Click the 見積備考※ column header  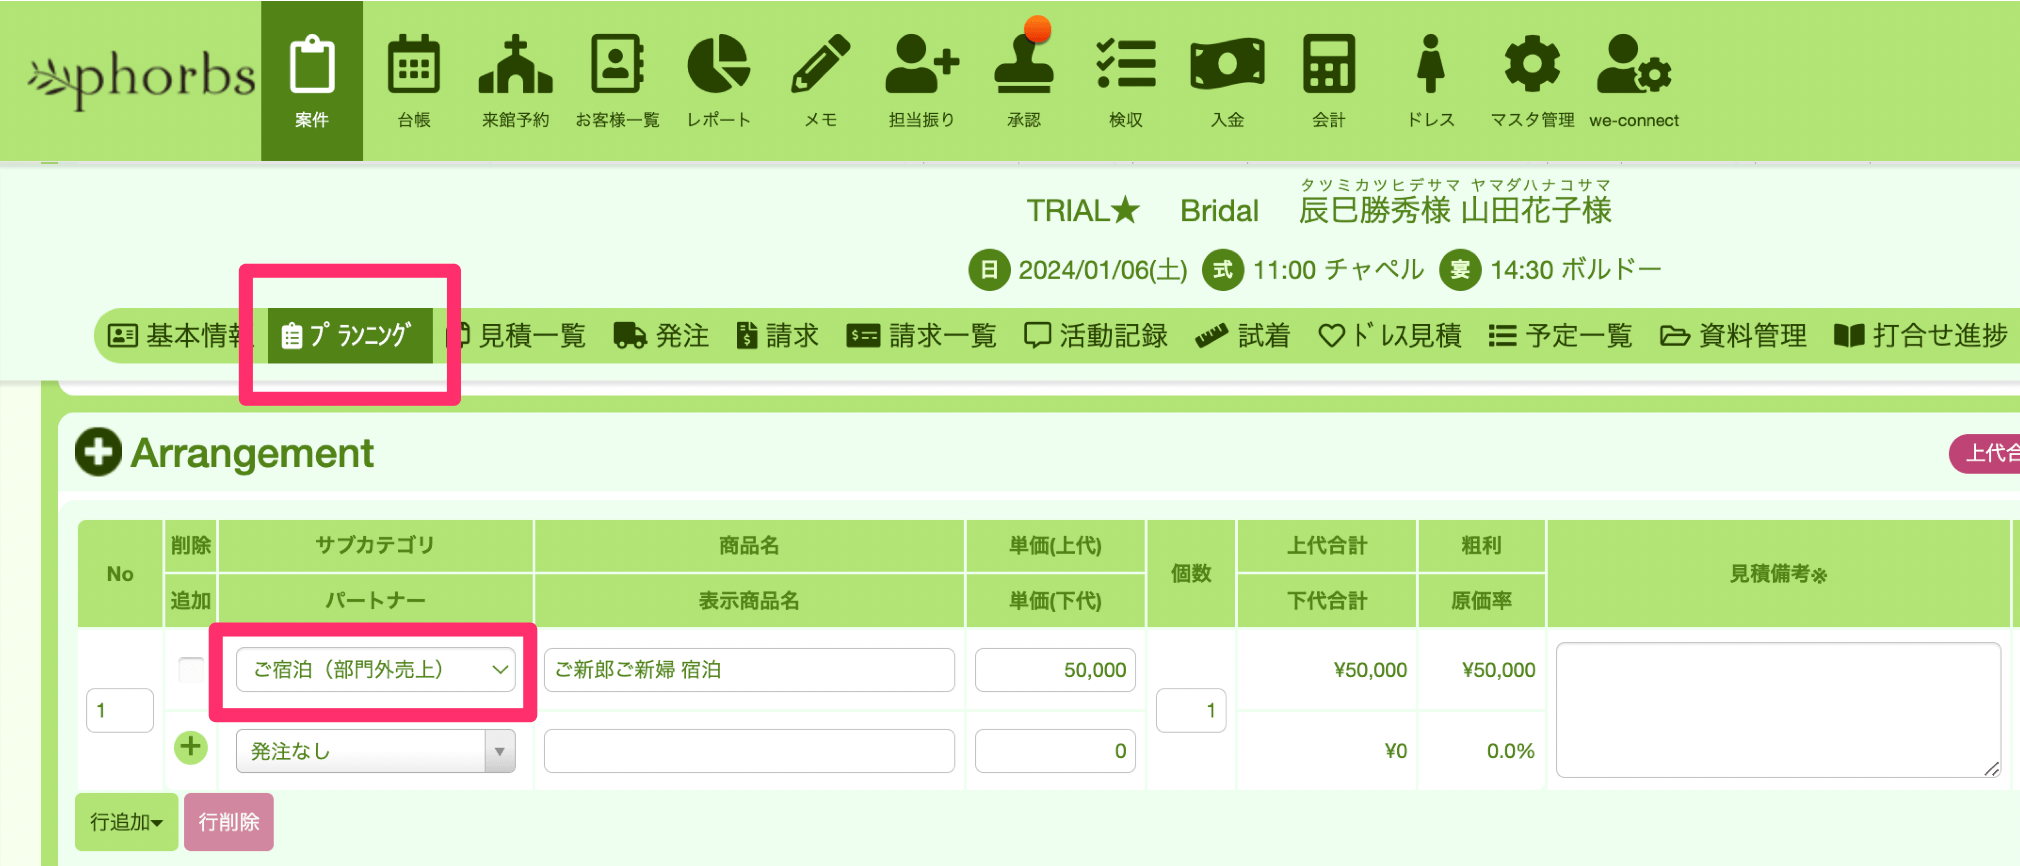pyautogui.click(x=1778, y=573)
